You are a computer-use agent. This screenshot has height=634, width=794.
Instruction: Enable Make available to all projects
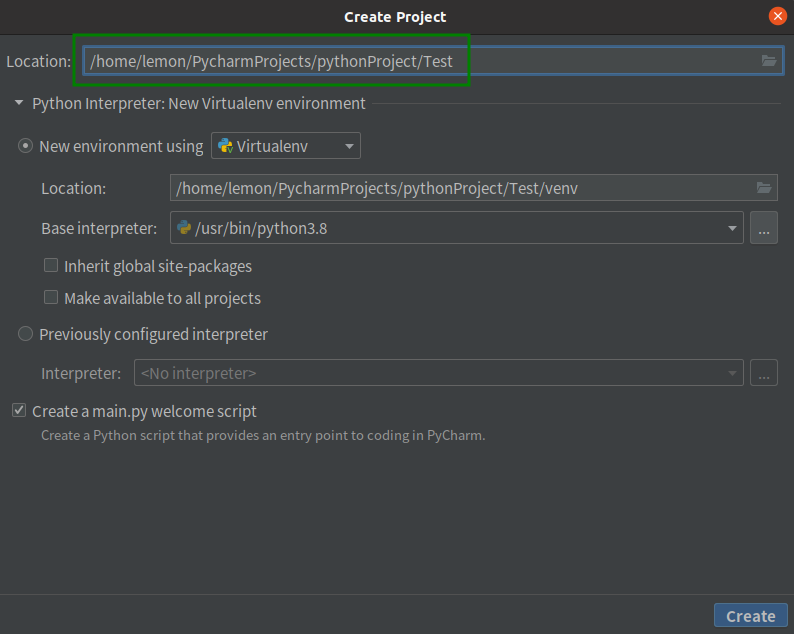[x=51, y=297]
